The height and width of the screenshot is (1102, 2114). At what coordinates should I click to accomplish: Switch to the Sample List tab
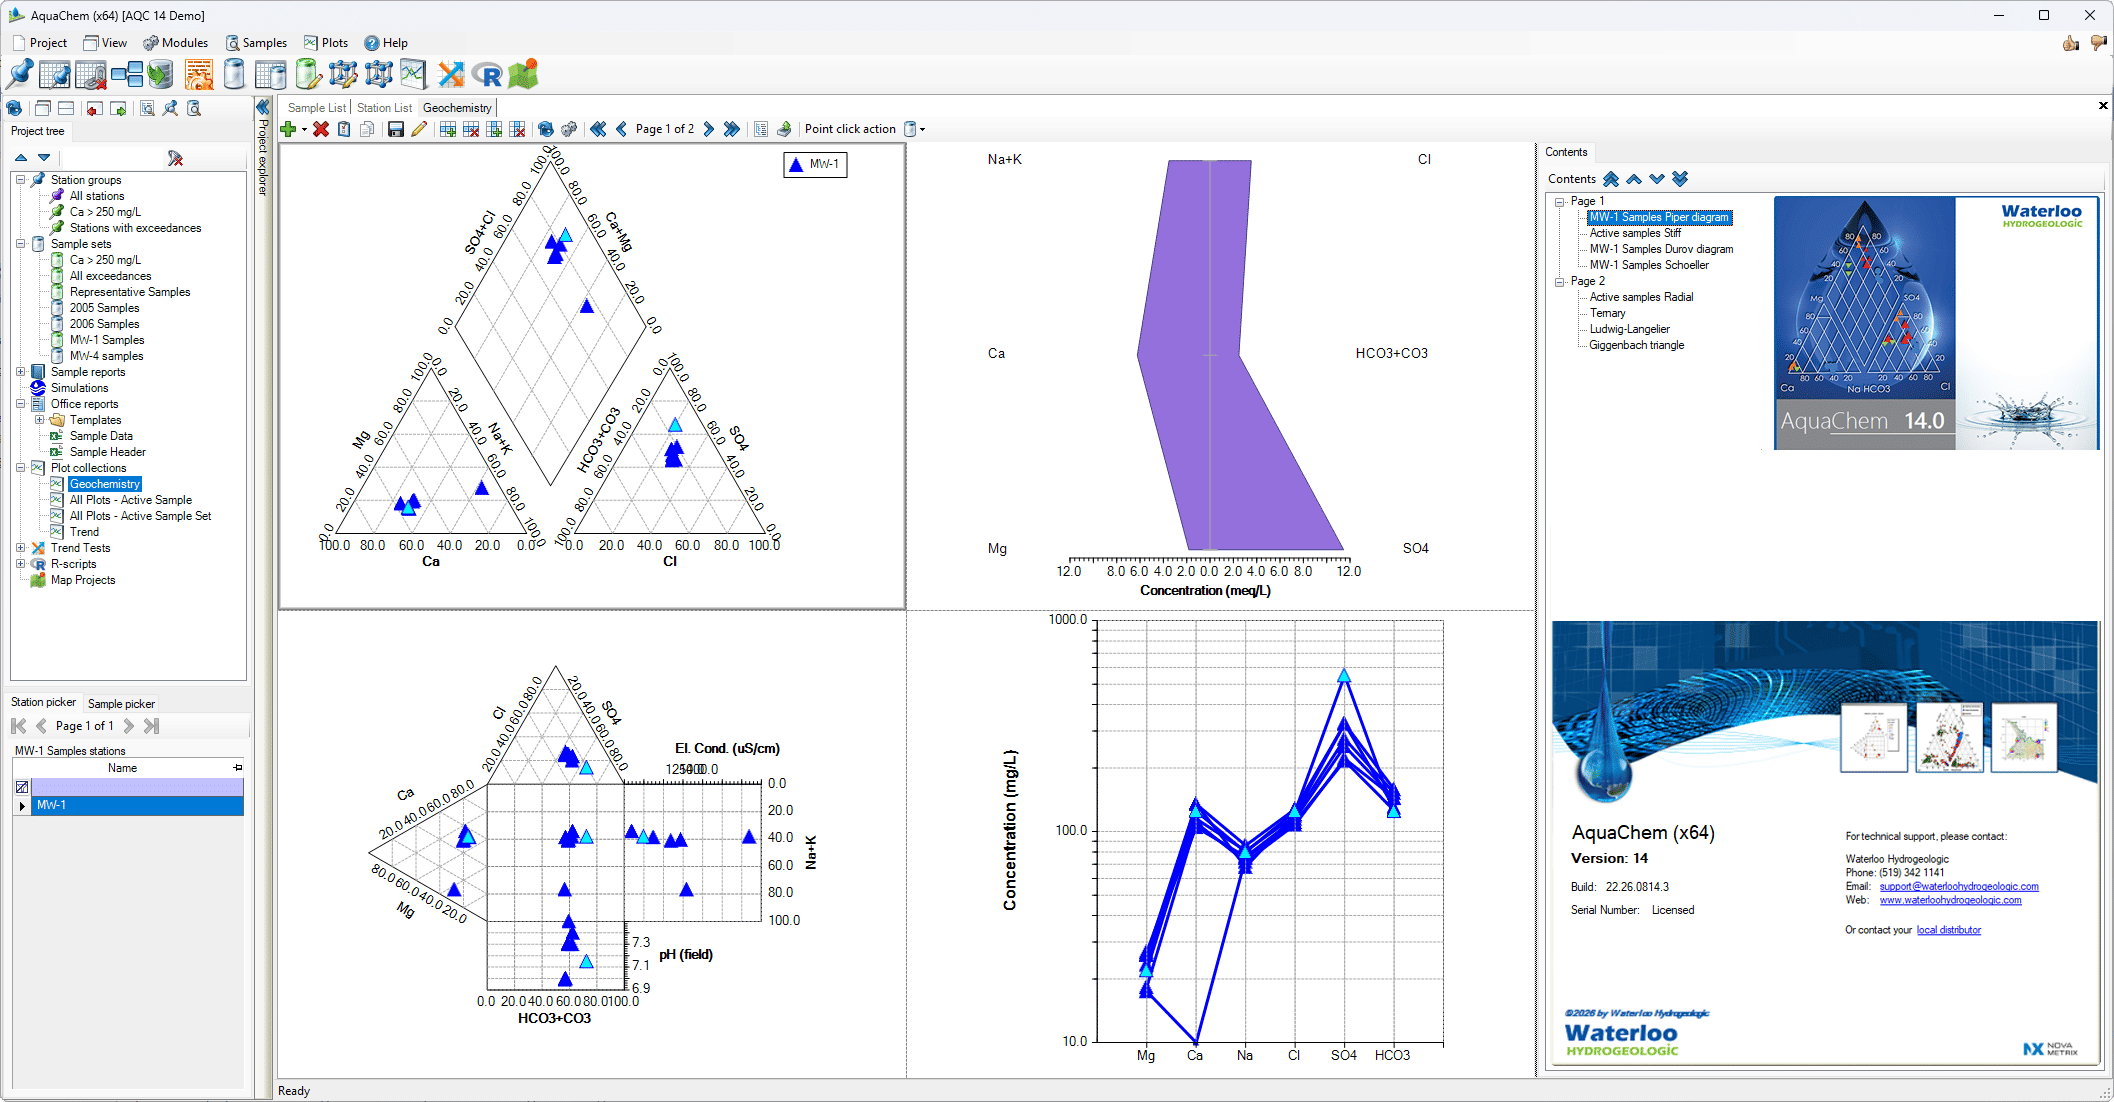[316, 108]
